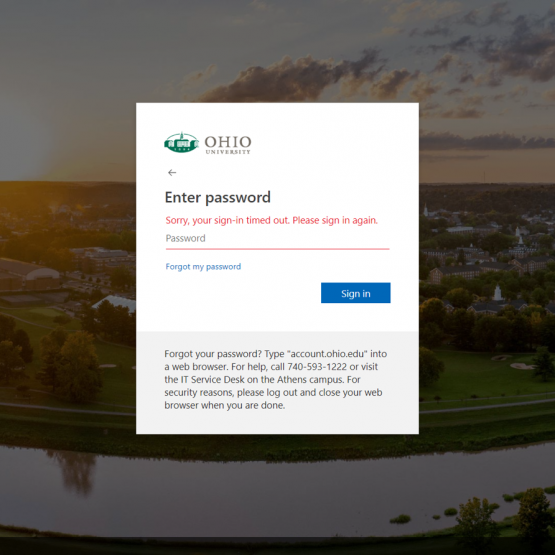Click the 'Forgot your password?' footer question
The height and width of the screenshot is (555, 555).
[x=213, y=354]
